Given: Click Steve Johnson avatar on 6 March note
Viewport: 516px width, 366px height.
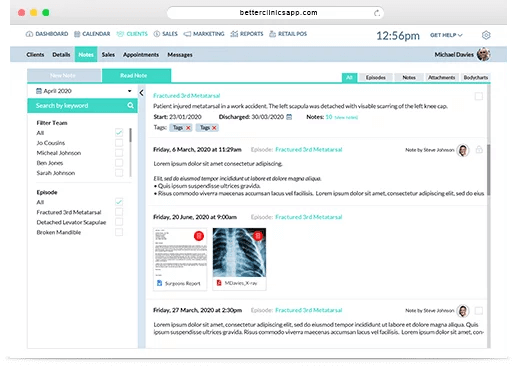Looking at the screenshot, I should tap(463, 150).
